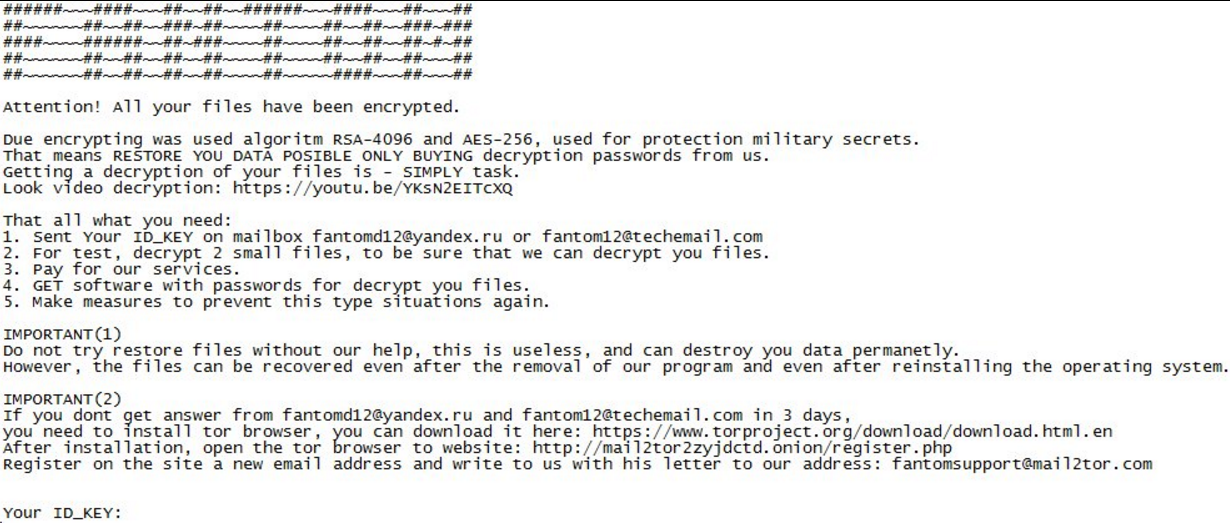Click step 4 'GET software with passwords' line

coord(266,285)
